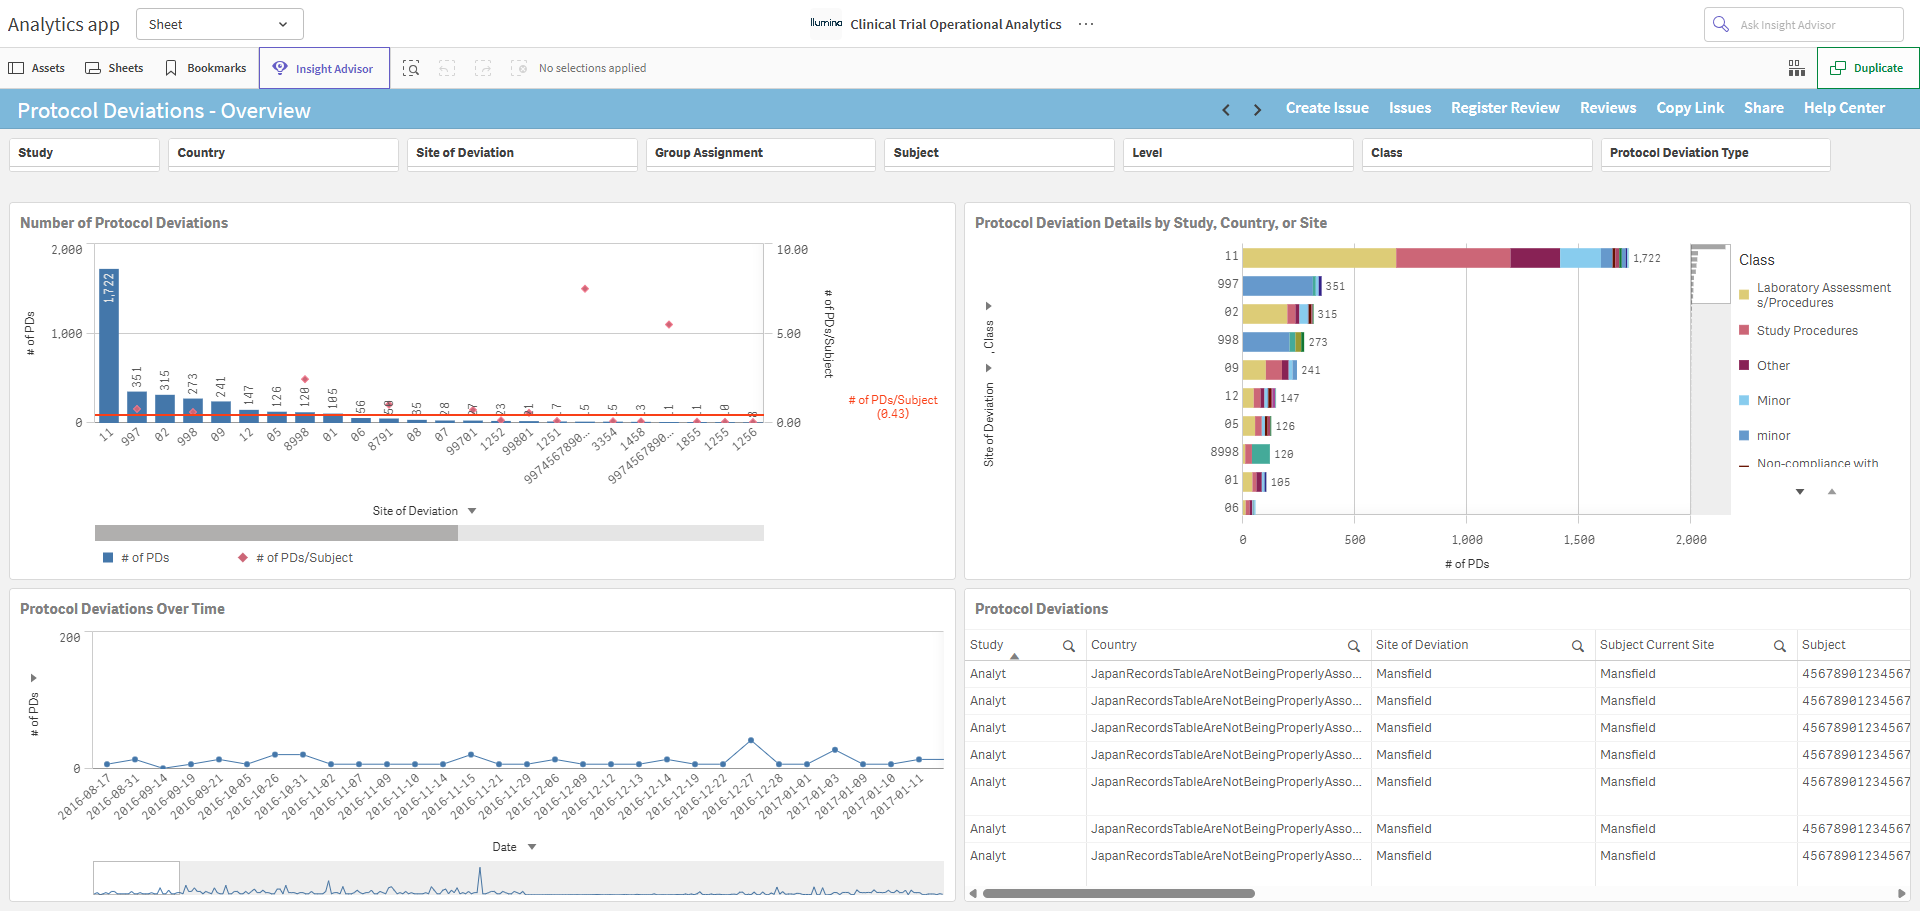1920x911 pixels.
Task: Select the Minor legend entry
Action: [1764, 401]
